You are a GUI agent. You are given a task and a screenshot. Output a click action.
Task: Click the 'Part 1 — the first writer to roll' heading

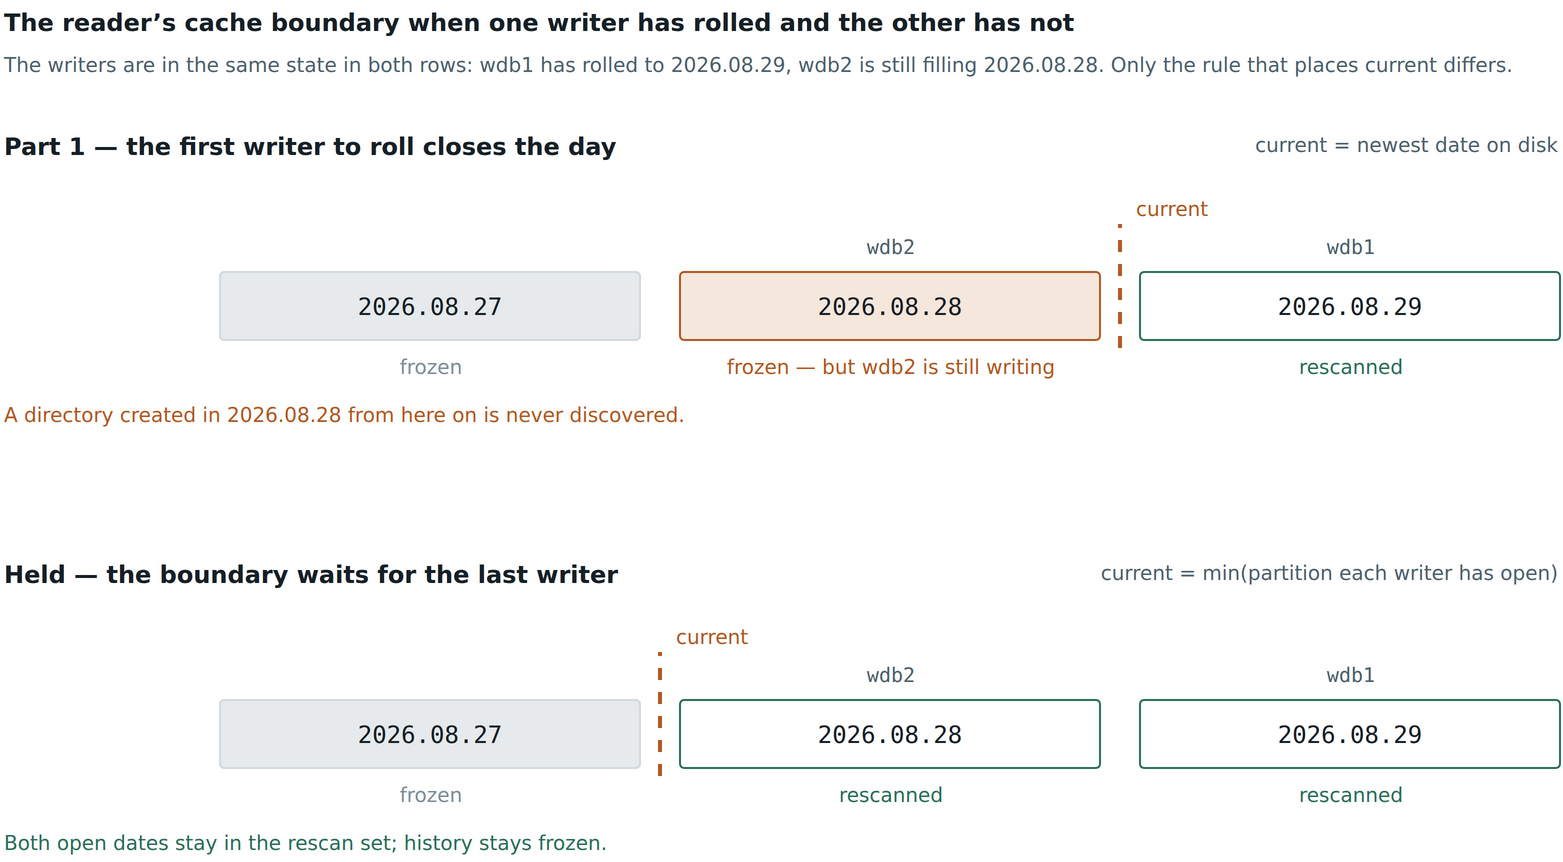coord(310,147)
